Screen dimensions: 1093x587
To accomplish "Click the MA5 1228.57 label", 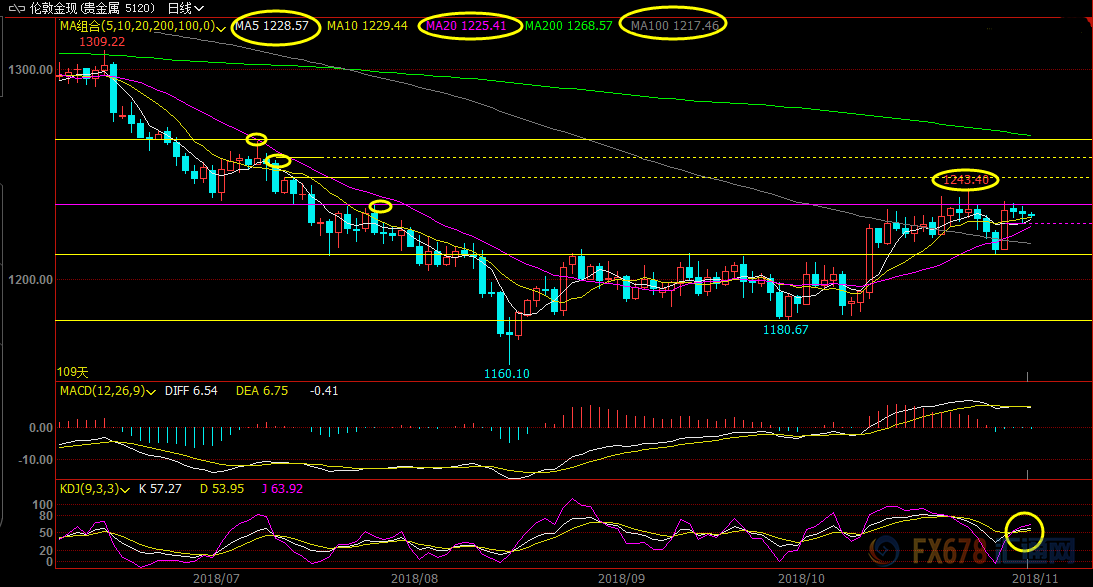I will (272, 25).
